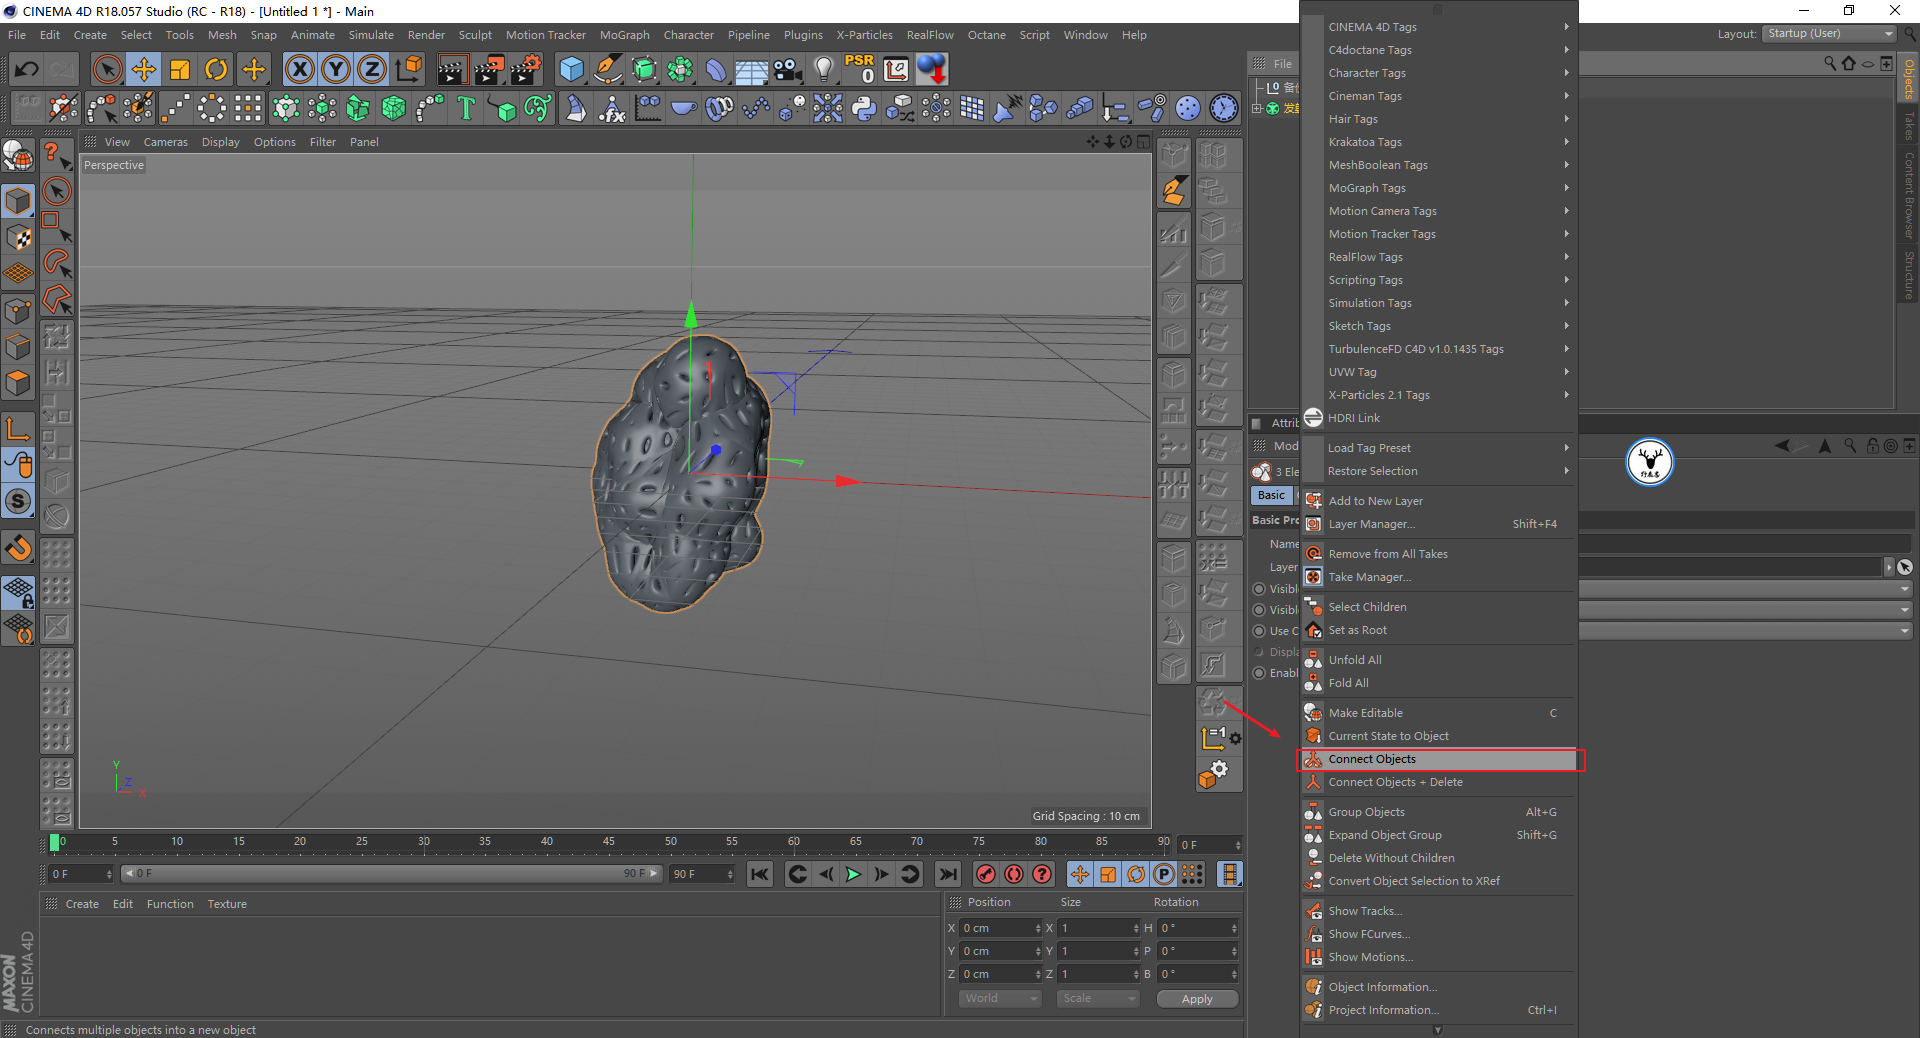Expand CINEMA 4D Tags submenu
The height and width of the screenshot is (1038, 1920).
1440,27
